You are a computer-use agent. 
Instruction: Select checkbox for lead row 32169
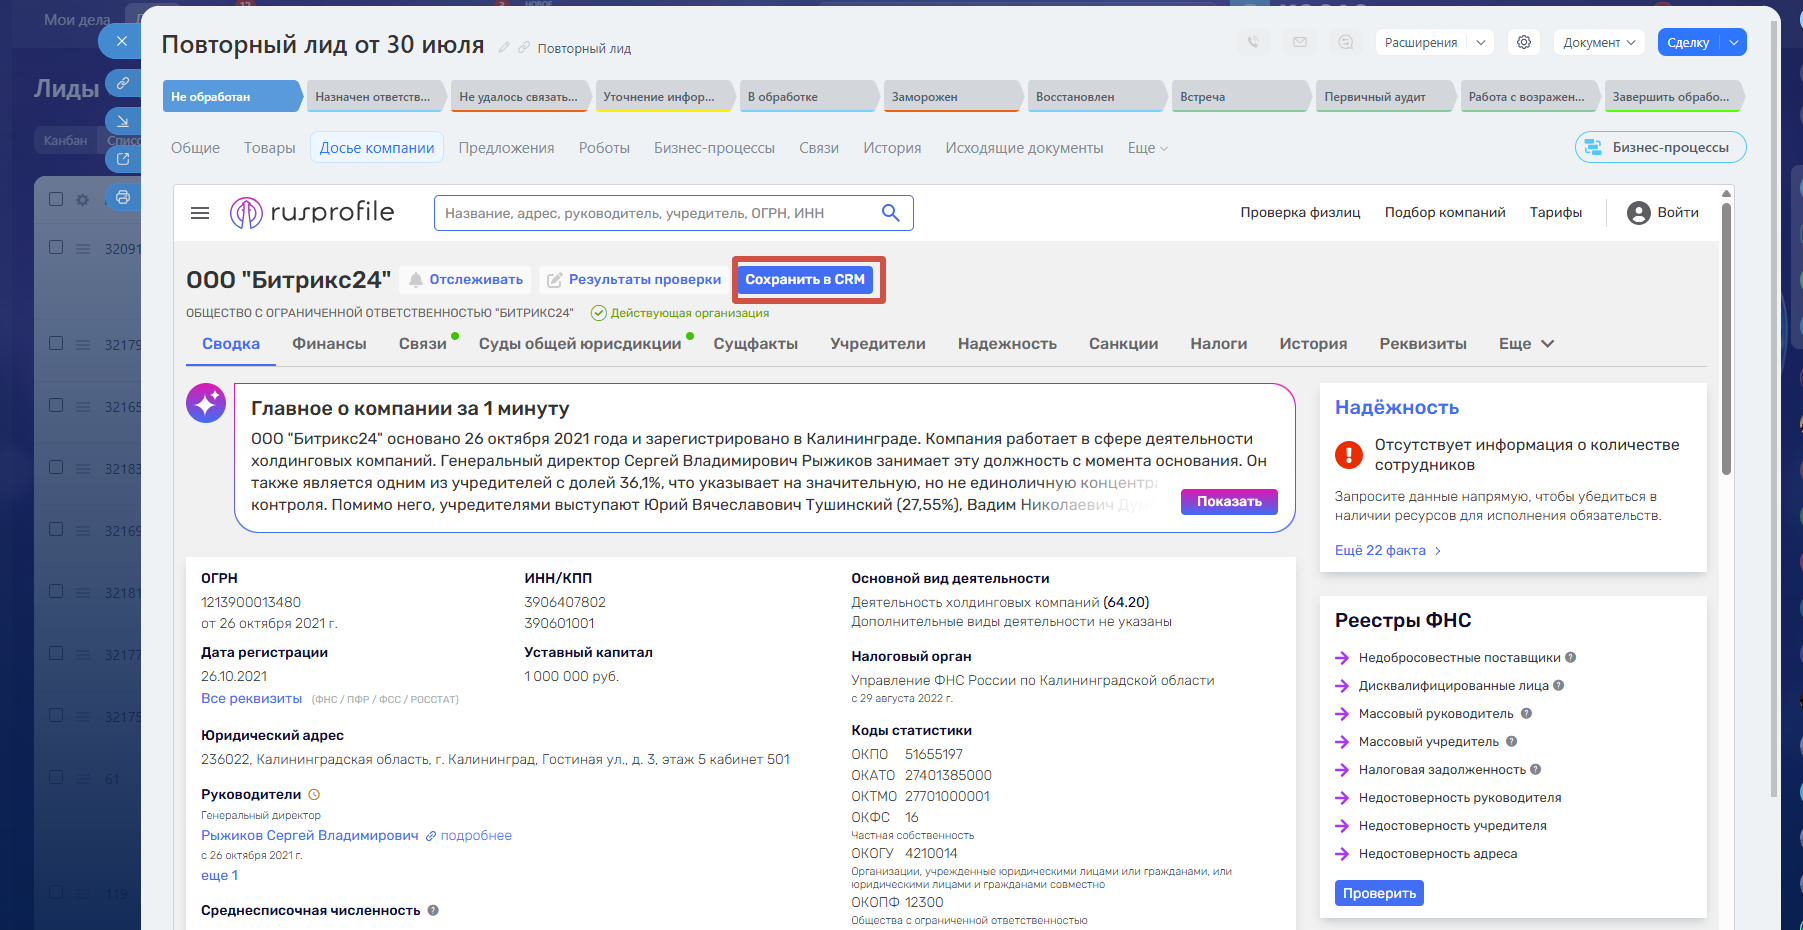point(56,529)
